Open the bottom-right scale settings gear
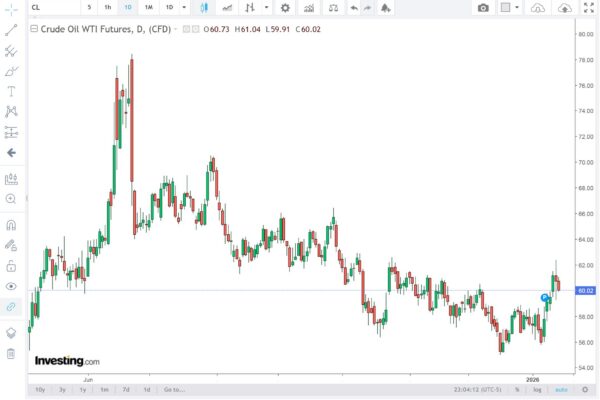600x400 pixels. click(x=585, y=390)
